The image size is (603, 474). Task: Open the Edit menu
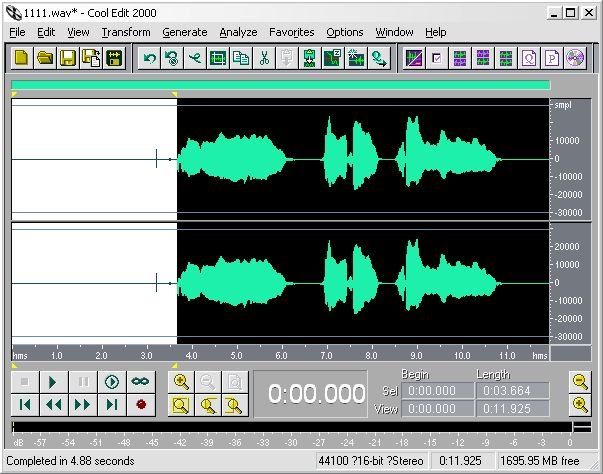46,32
